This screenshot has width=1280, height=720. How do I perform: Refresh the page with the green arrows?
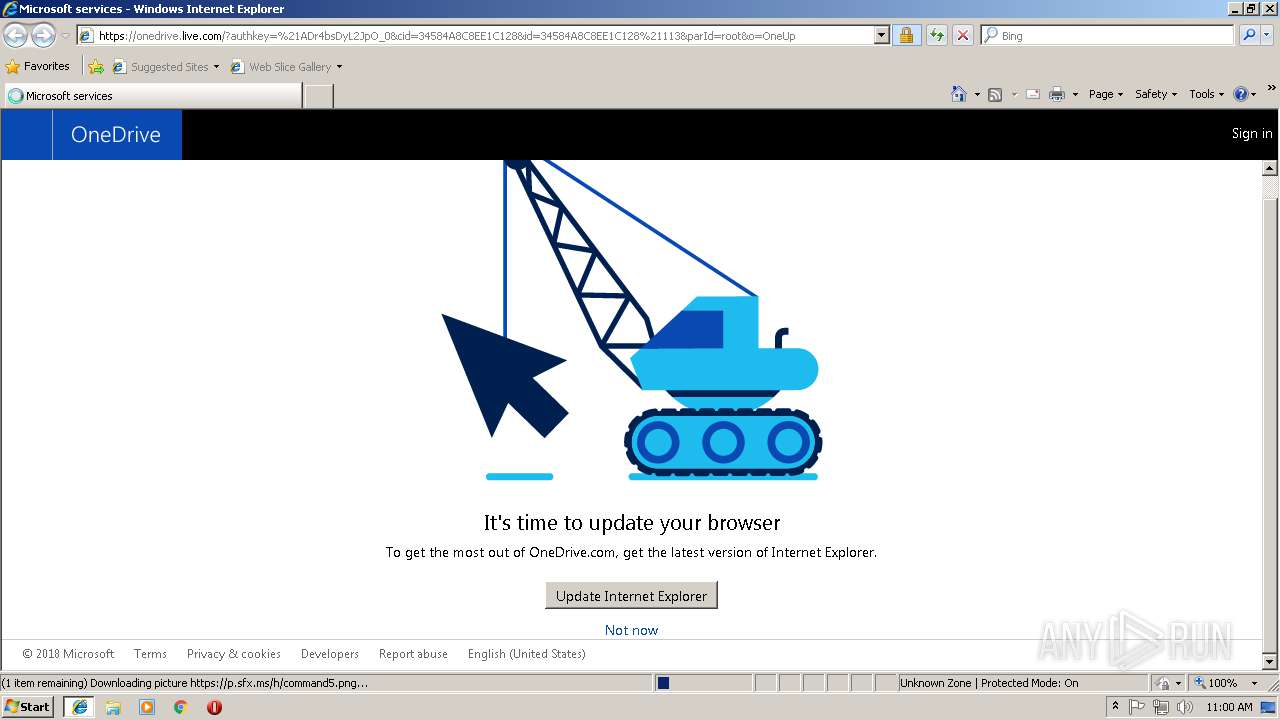(x=936, y=36)
